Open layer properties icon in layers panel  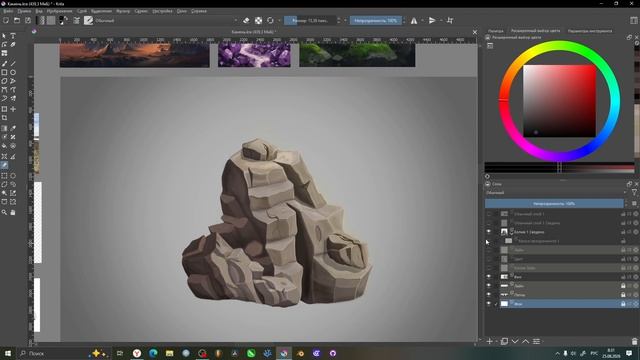(536, 341)
